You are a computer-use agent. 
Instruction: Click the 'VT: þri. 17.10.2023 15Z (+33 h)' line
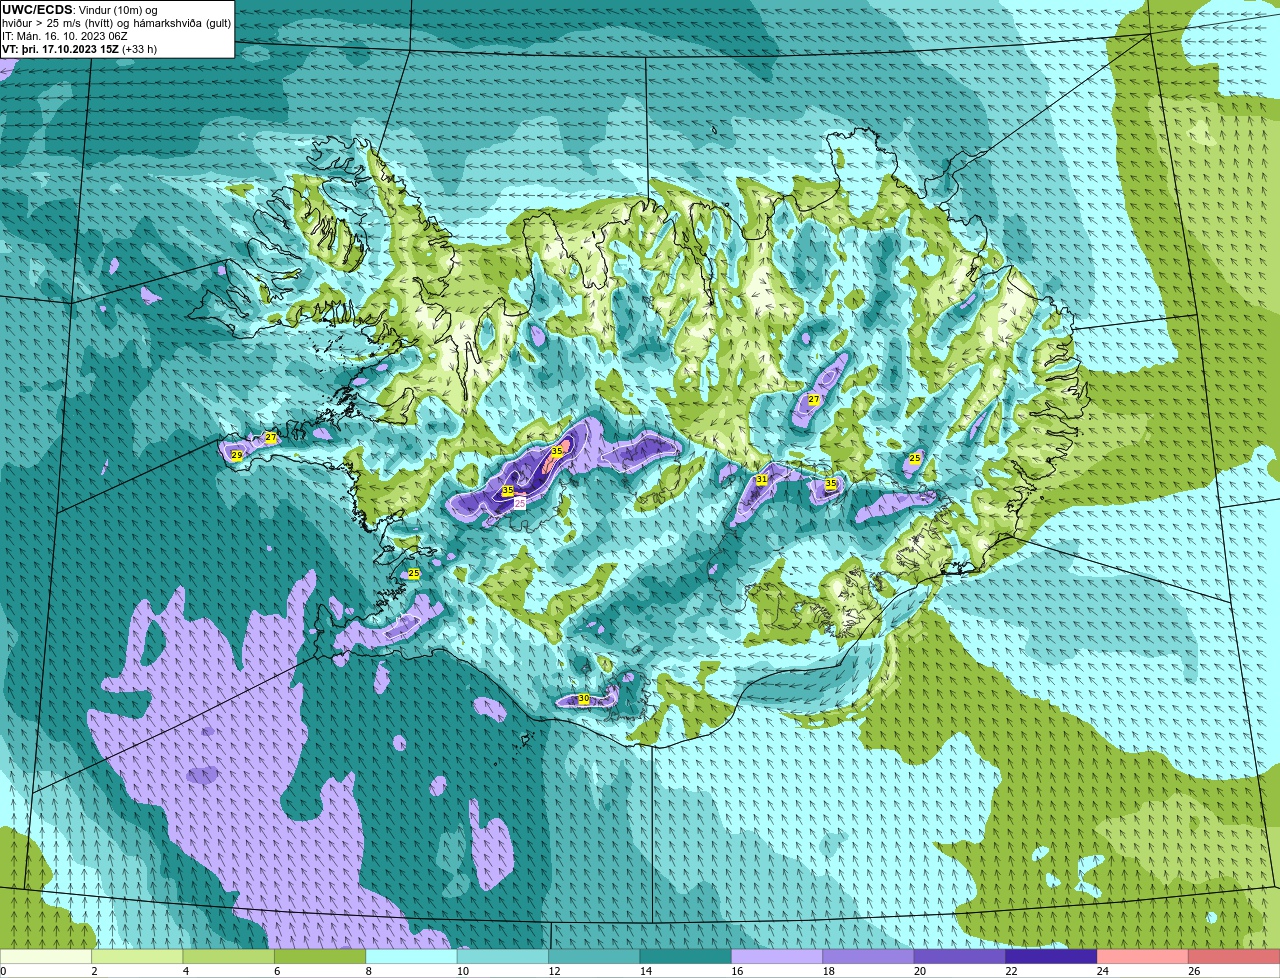[80, 49]
